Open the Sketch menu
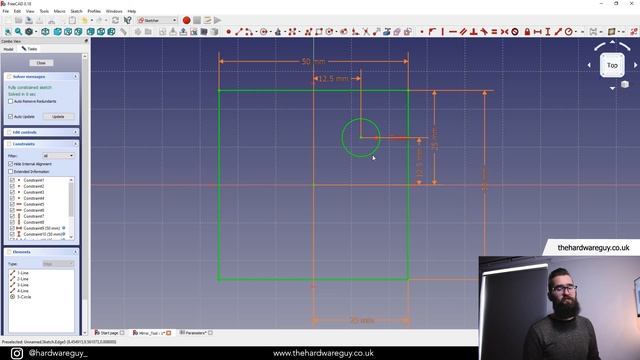Viewport: 640px width, 360px height. (x=76, y=11)
